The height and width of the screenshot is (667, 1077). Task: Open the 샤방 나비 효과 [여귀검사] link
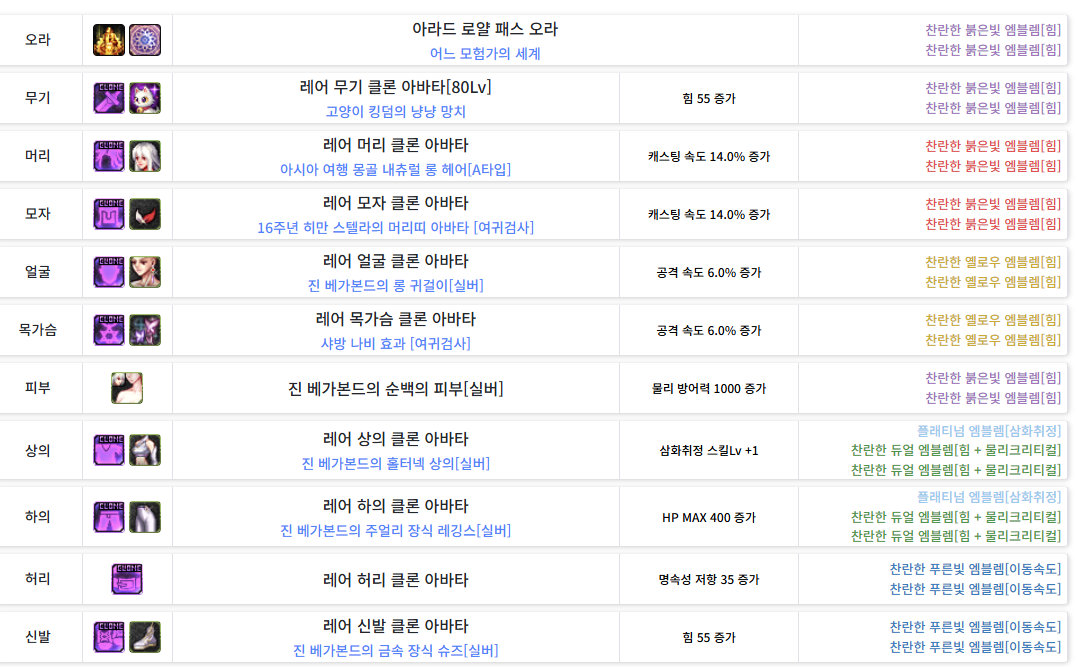395,343
